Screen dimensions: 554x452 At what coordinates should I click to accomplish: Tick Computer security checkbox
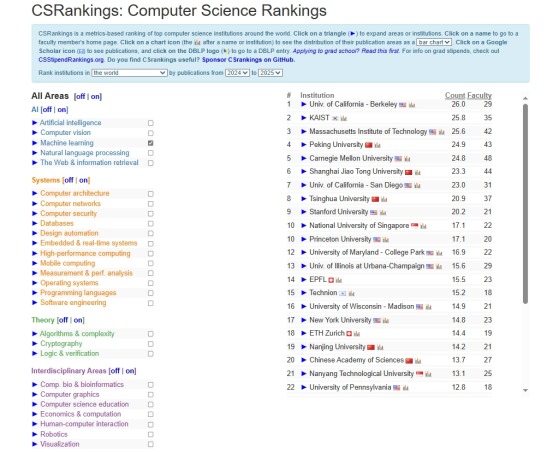(151, 214)
